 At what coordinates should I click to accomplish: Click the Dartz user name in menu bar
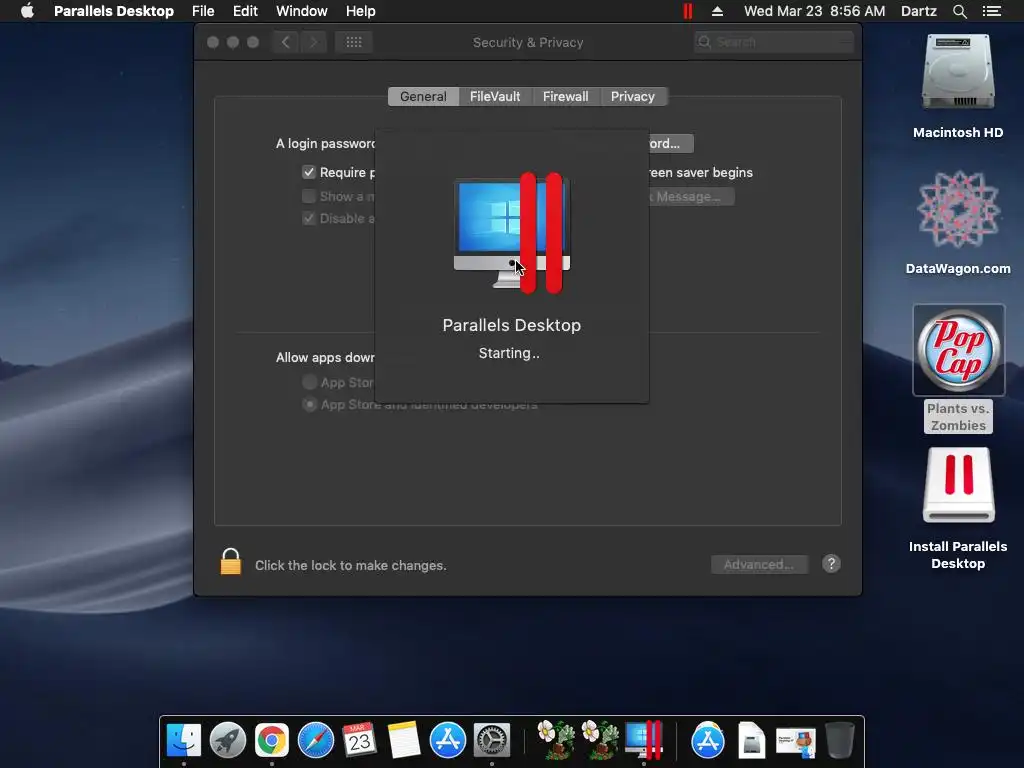[x=919, y=11]
